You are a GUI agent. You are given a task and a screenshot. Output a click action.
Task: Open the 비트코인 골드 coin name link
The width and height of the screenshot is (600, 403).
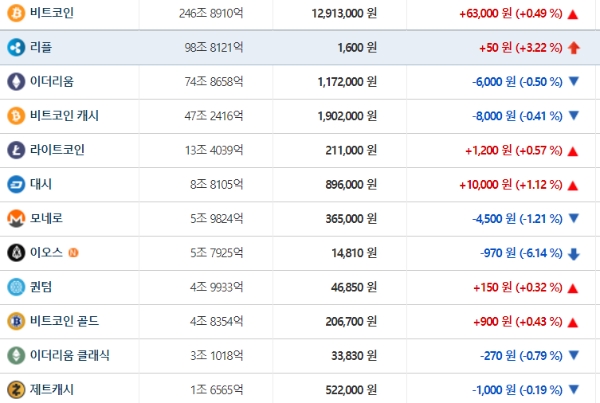tap(64, 321)
